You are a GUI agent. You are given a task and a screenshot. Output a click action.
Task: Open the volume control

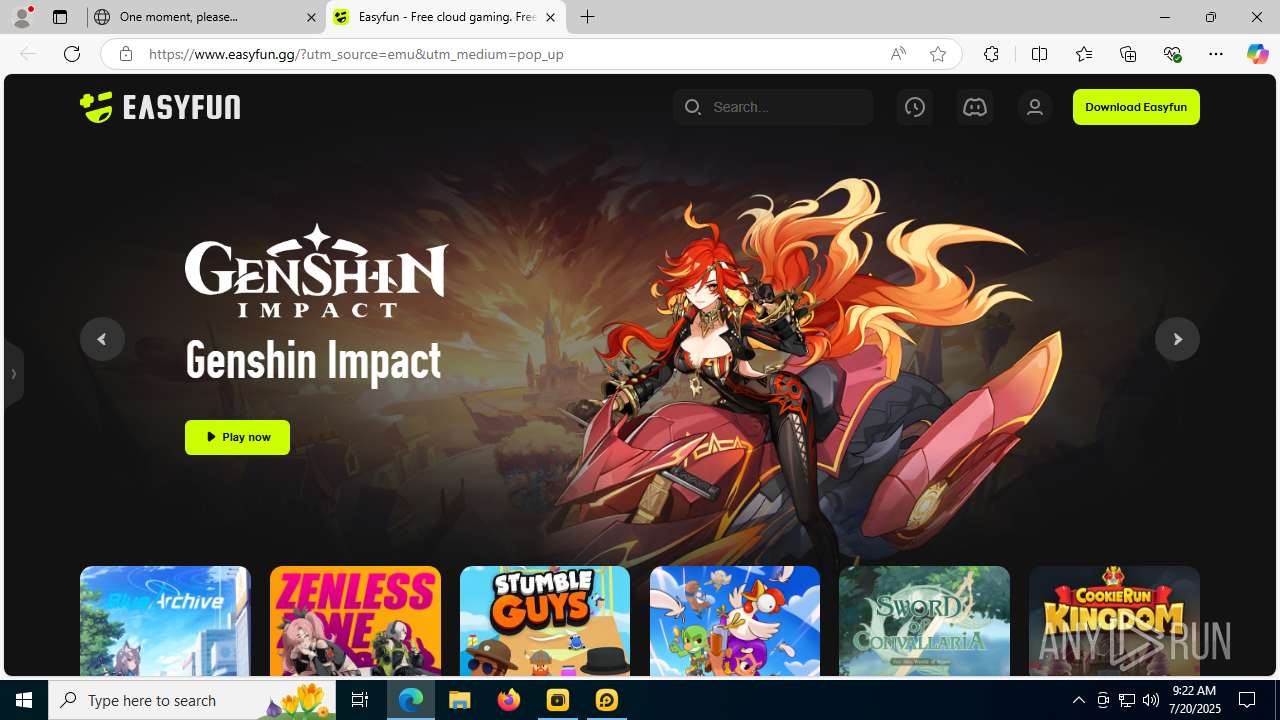pos(1151,700)
